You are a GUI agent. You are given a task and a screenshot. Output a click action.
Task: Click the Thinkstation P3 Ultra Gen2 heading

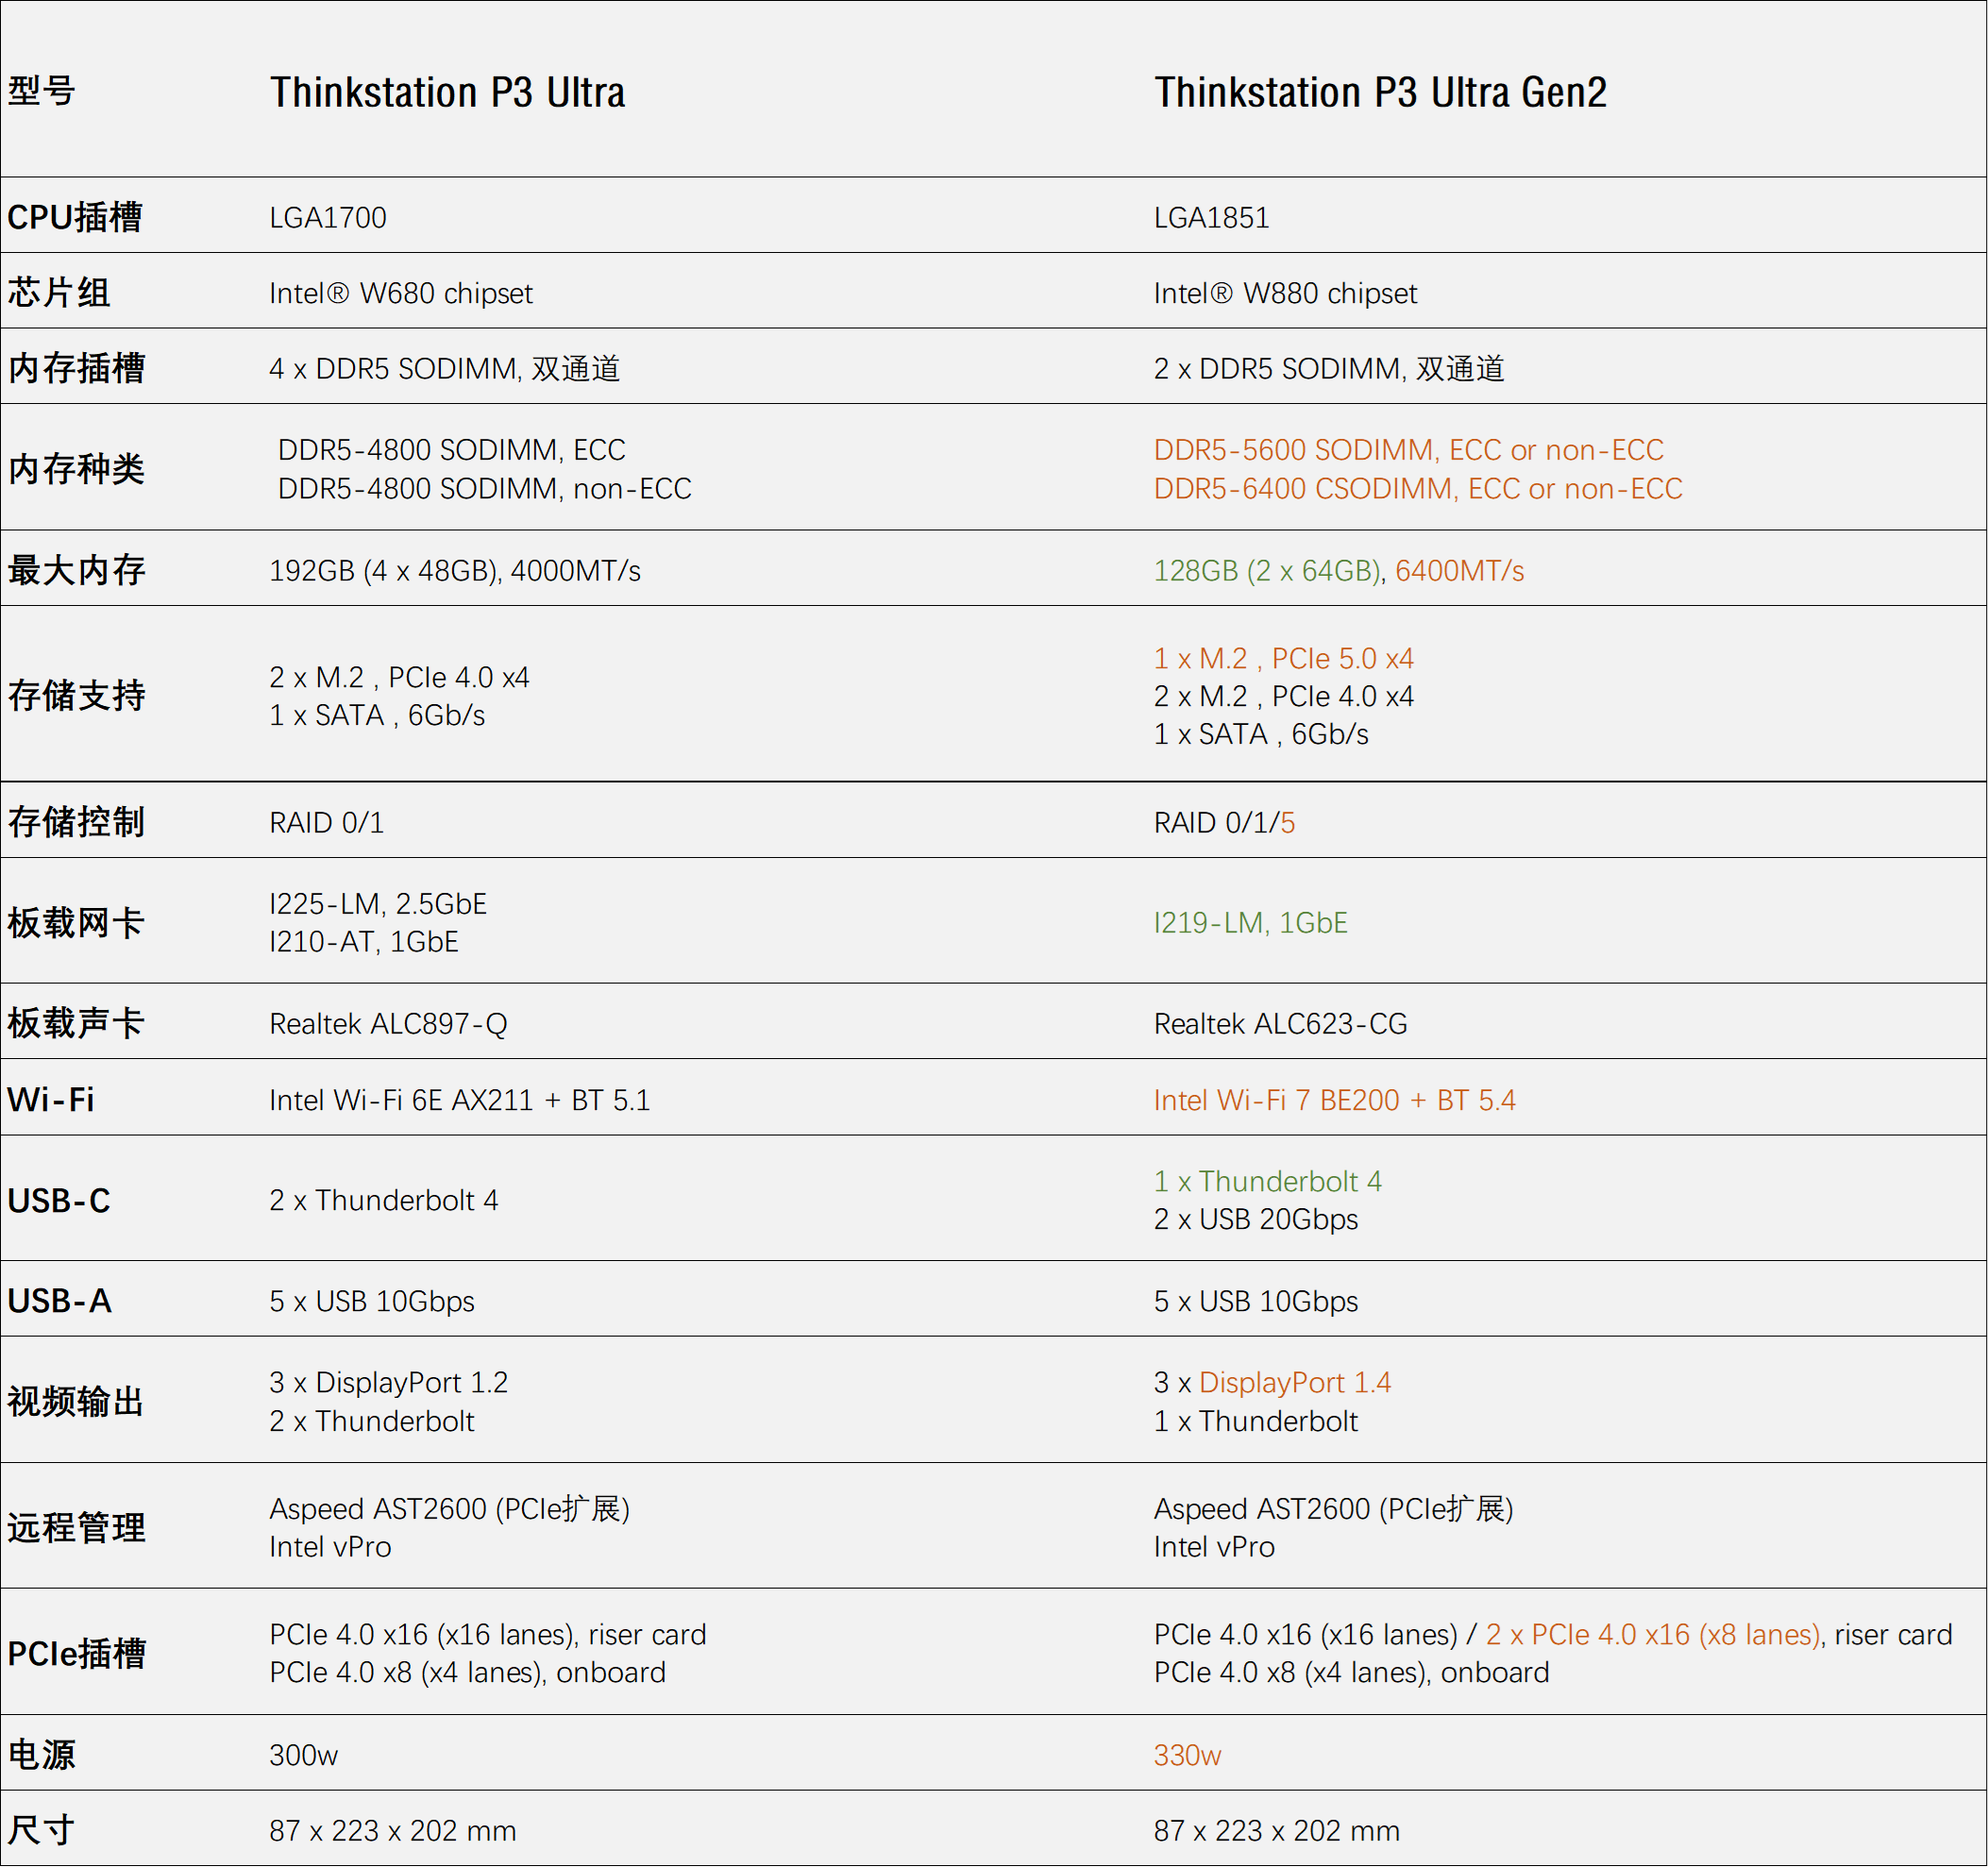[x=1380, y=92]
